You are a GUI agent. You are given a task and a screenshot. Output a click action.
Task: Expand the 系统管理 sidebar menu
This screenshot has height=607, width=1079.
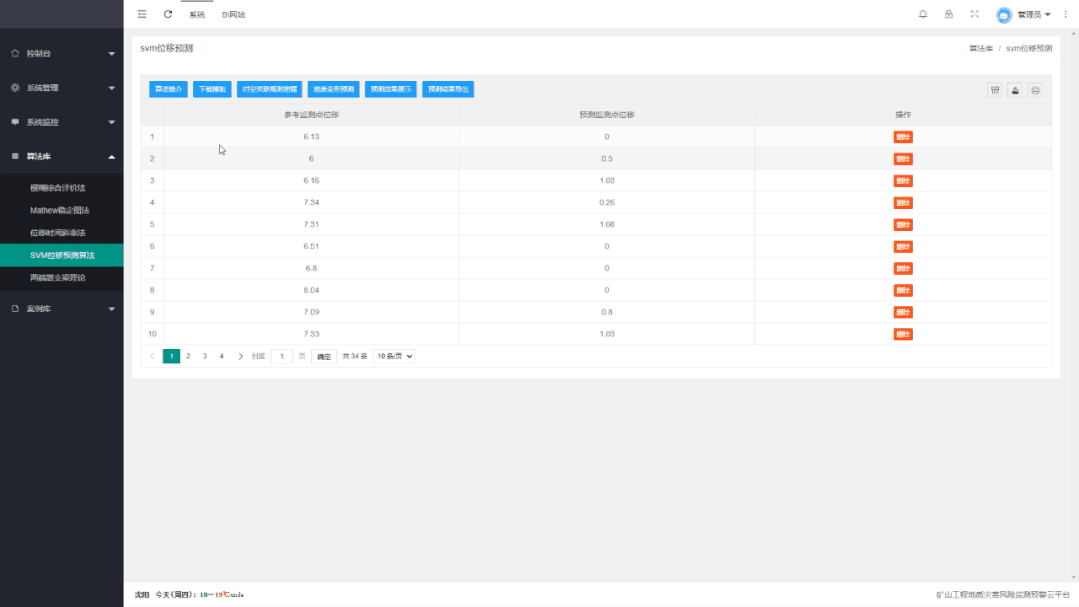(61, 88)
